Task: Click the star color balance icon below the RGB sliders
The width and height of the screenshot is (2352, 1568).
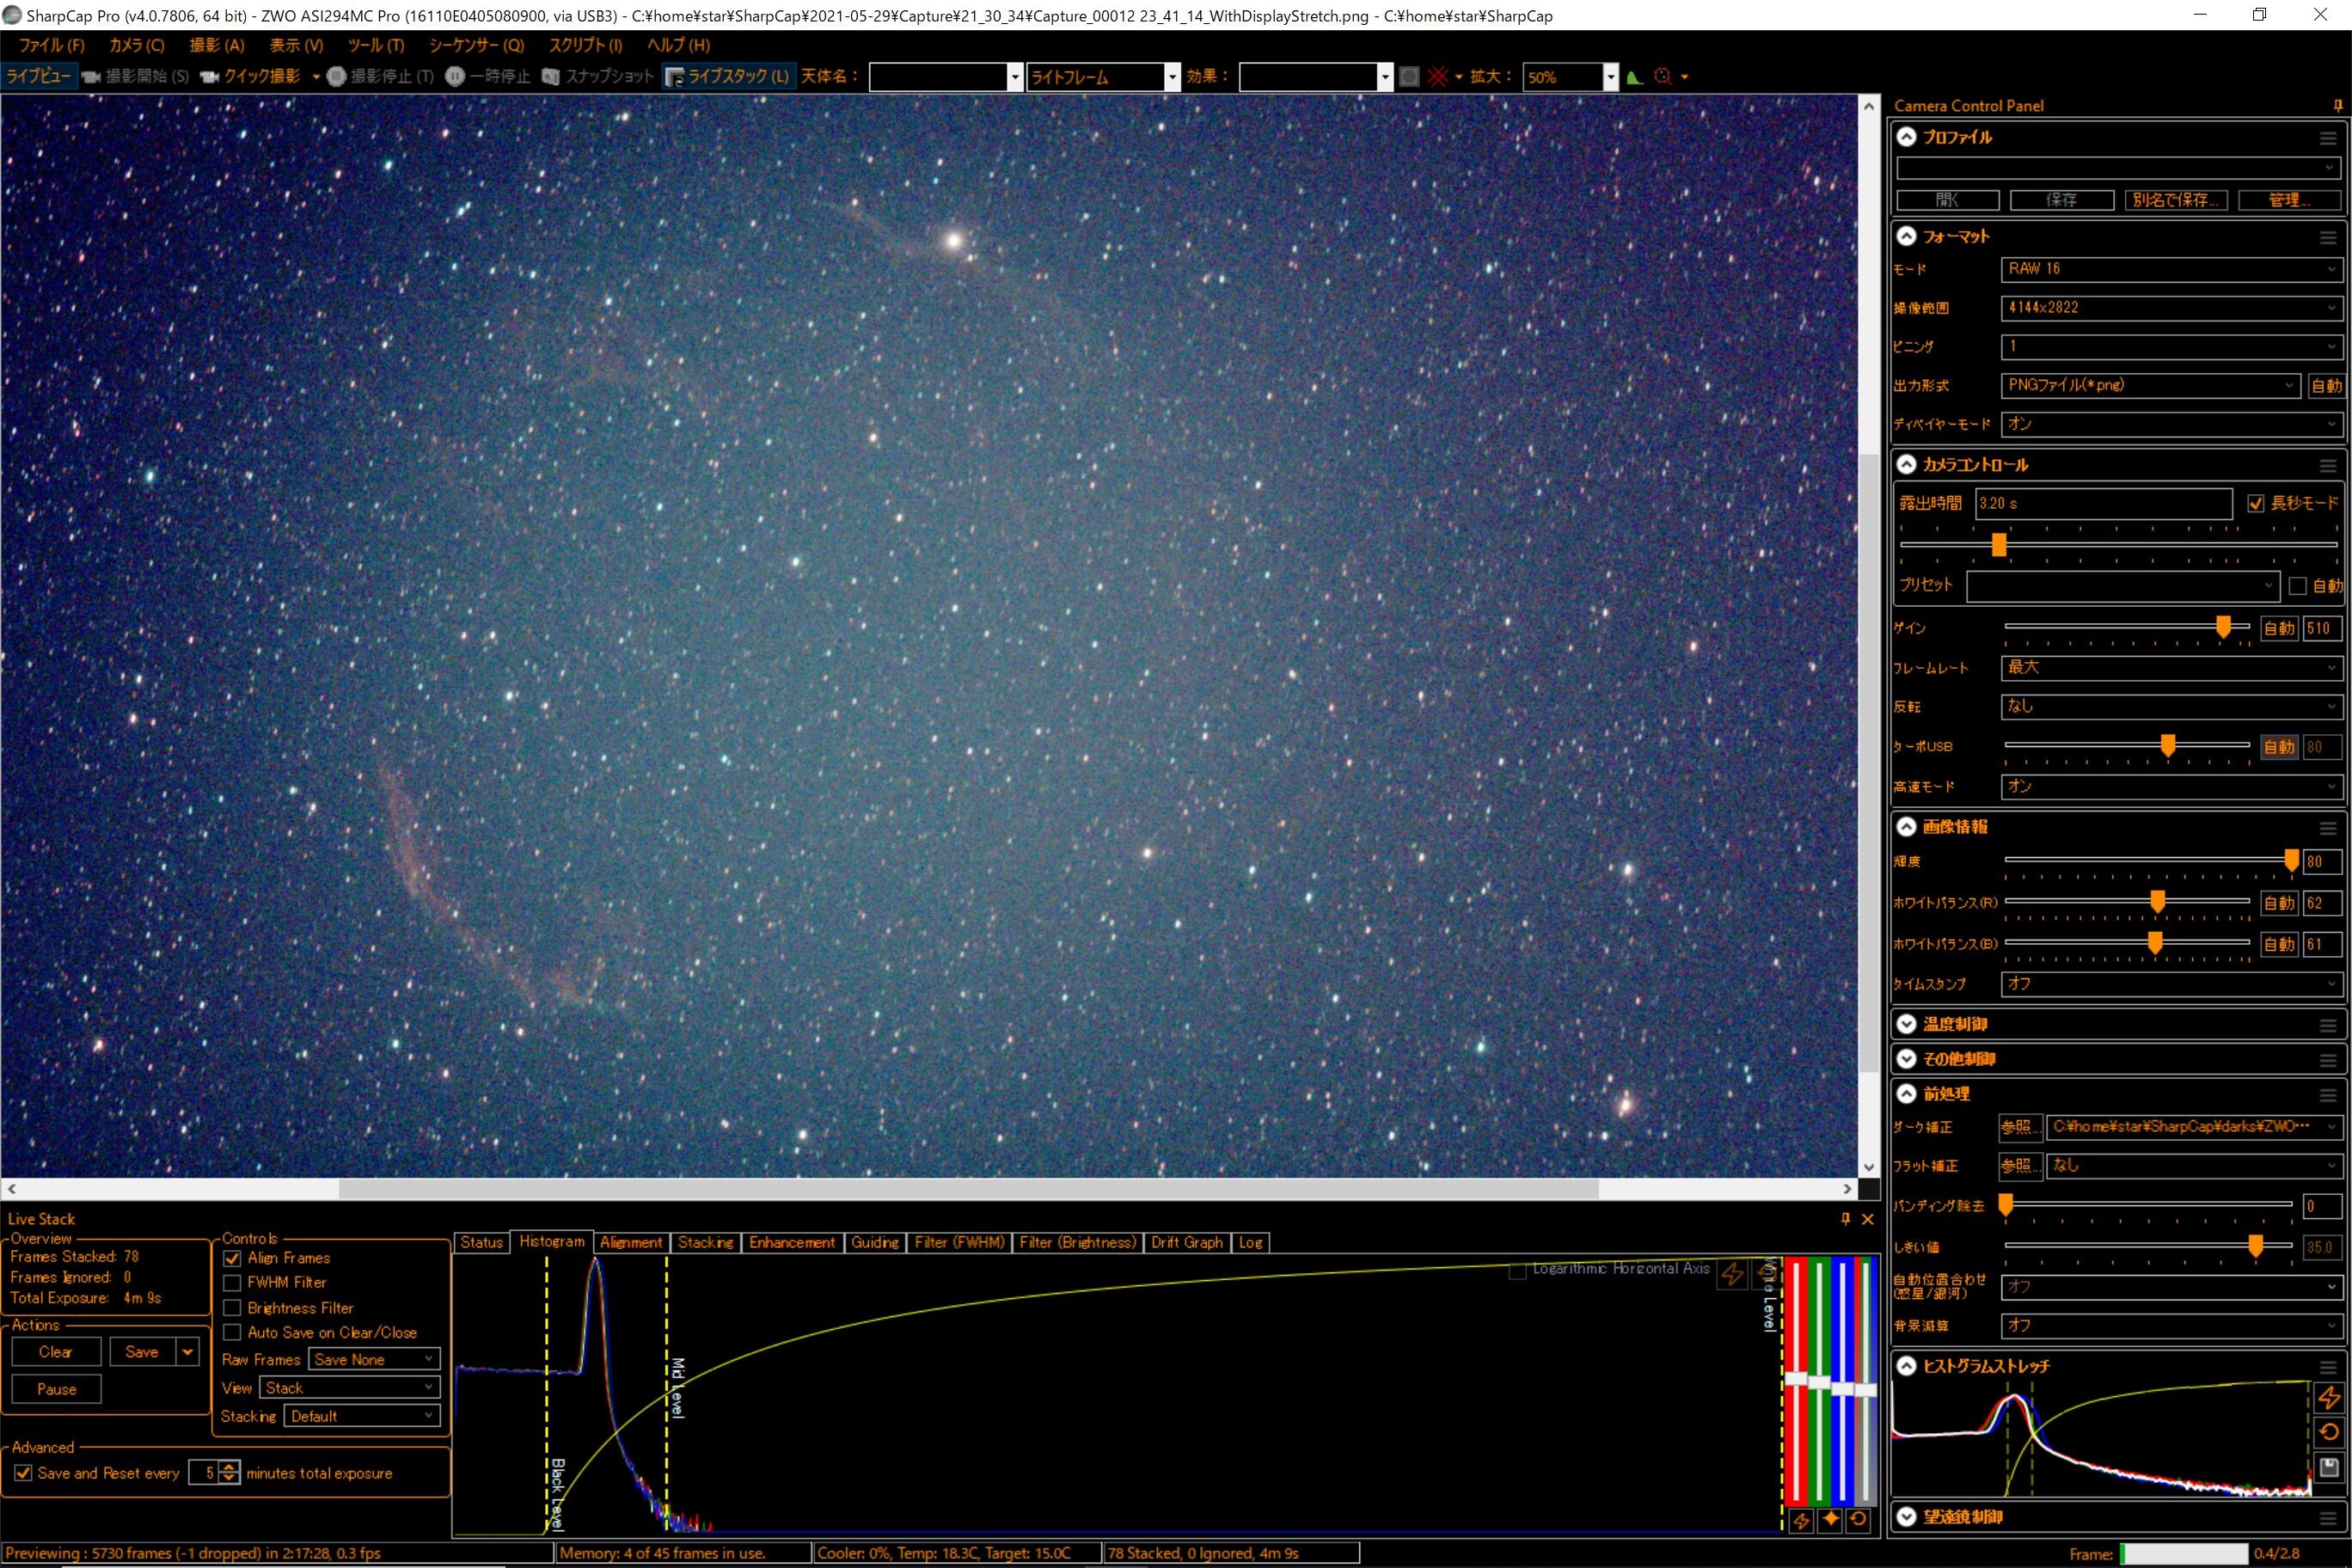Action: coord(1830,1519)
